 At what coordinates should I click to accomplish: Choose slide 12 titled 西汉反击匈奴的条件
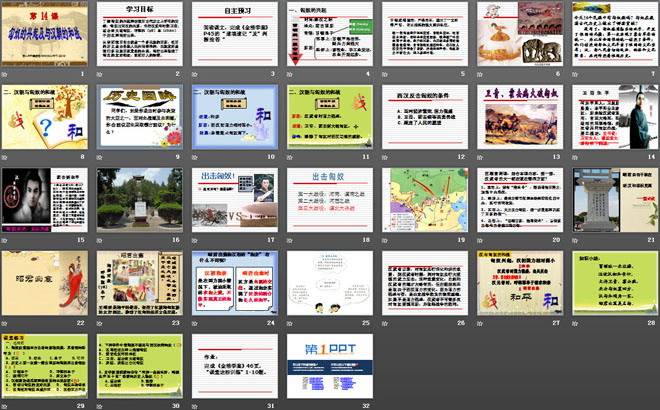coord(424,116)
